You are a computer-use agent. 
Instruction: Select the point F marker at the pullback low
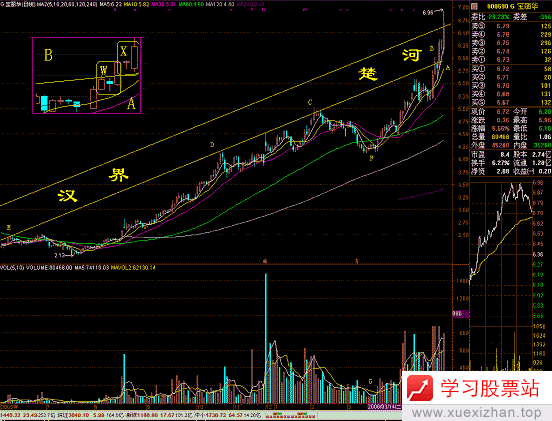coord(371,158)
